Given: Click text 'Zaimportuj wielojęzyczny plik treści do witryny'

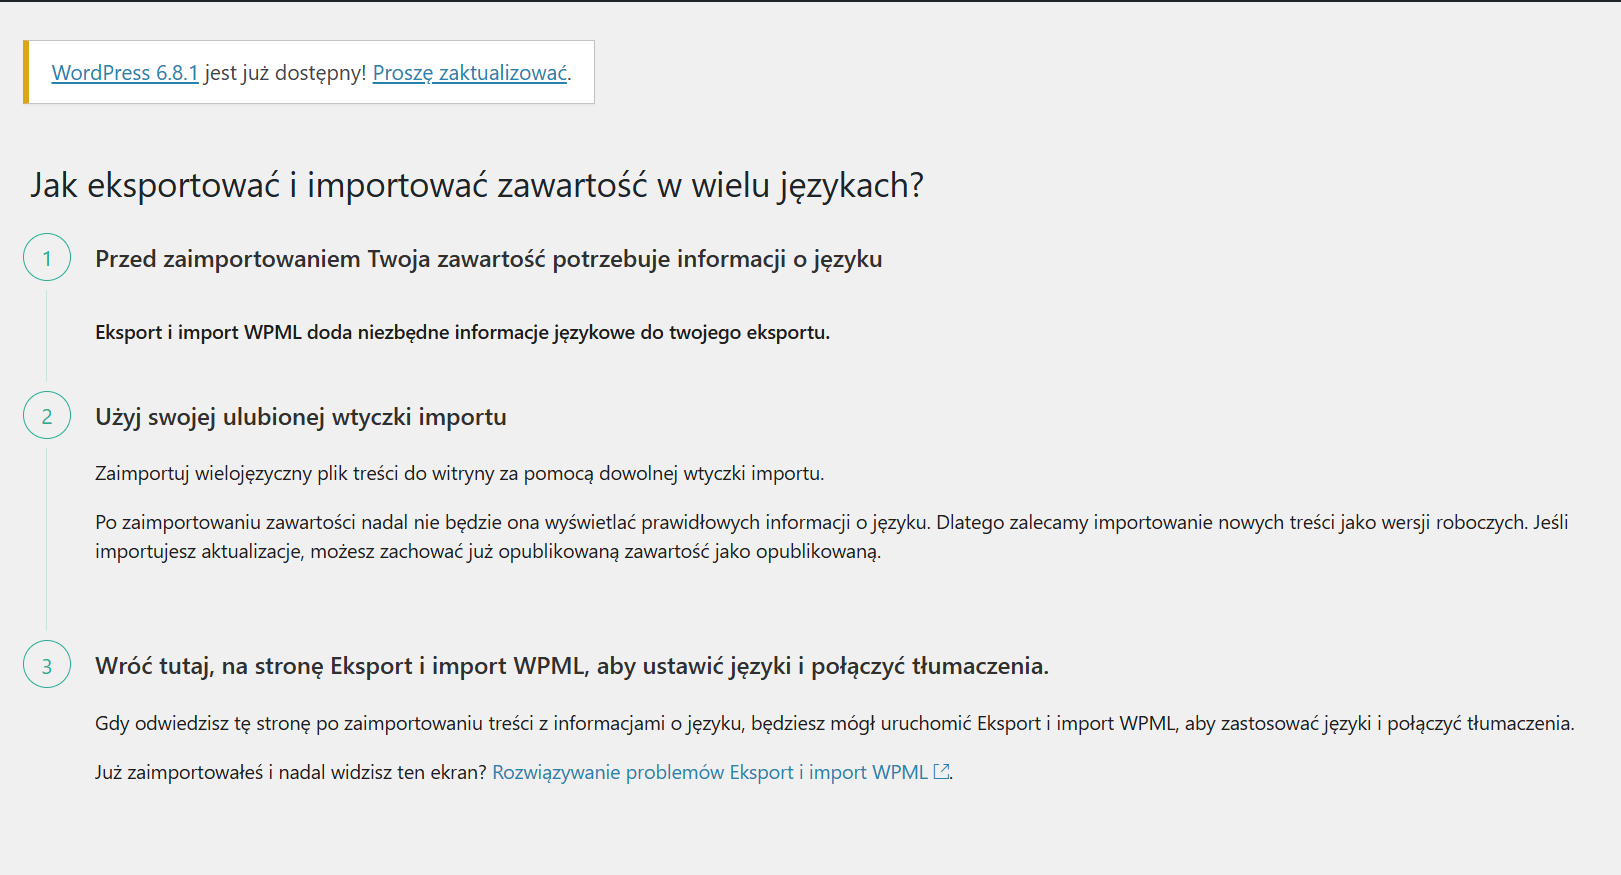Looking at the screenshot, I should click(x=295, y=473).
